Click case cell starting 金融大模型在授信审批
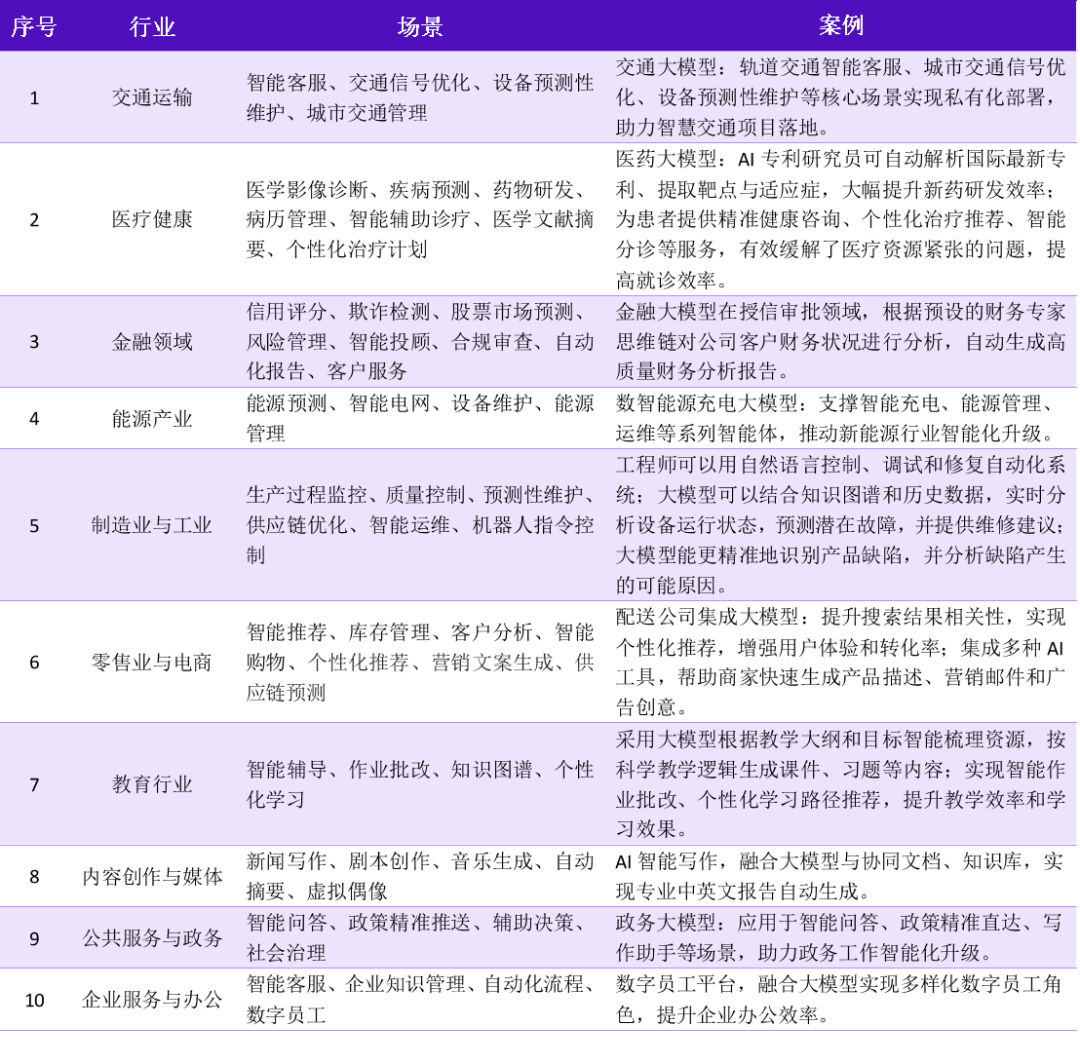Image resolution: width=1080 pixels, height=1064 pixels. pos(840,342)
